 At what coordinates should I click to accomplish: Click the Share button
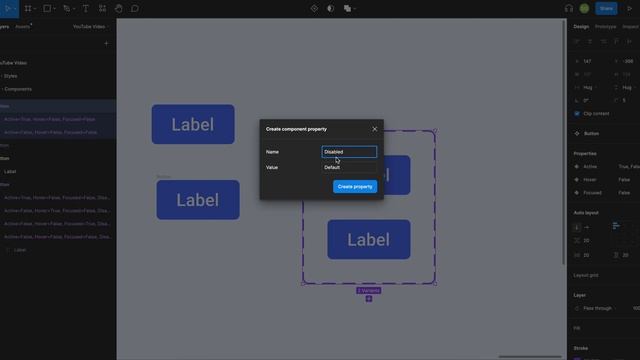pos(606,8)
